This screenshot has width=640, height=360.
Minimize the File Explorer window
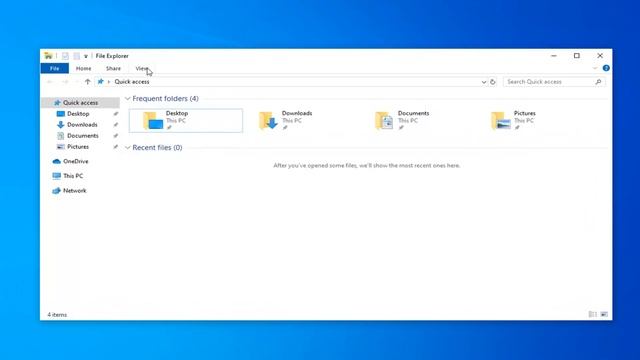(554, 56)
